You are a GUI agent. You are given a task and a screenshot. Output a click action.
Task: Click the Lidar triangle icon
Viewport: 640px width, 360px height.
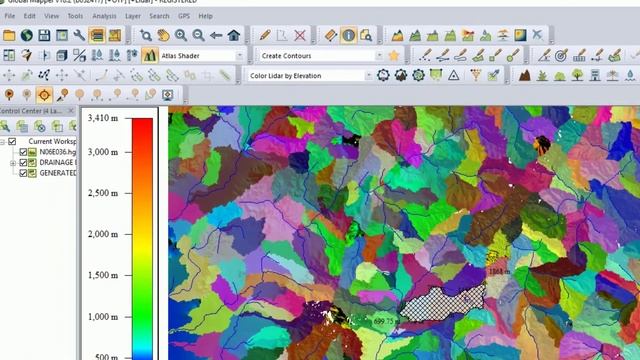453,76
